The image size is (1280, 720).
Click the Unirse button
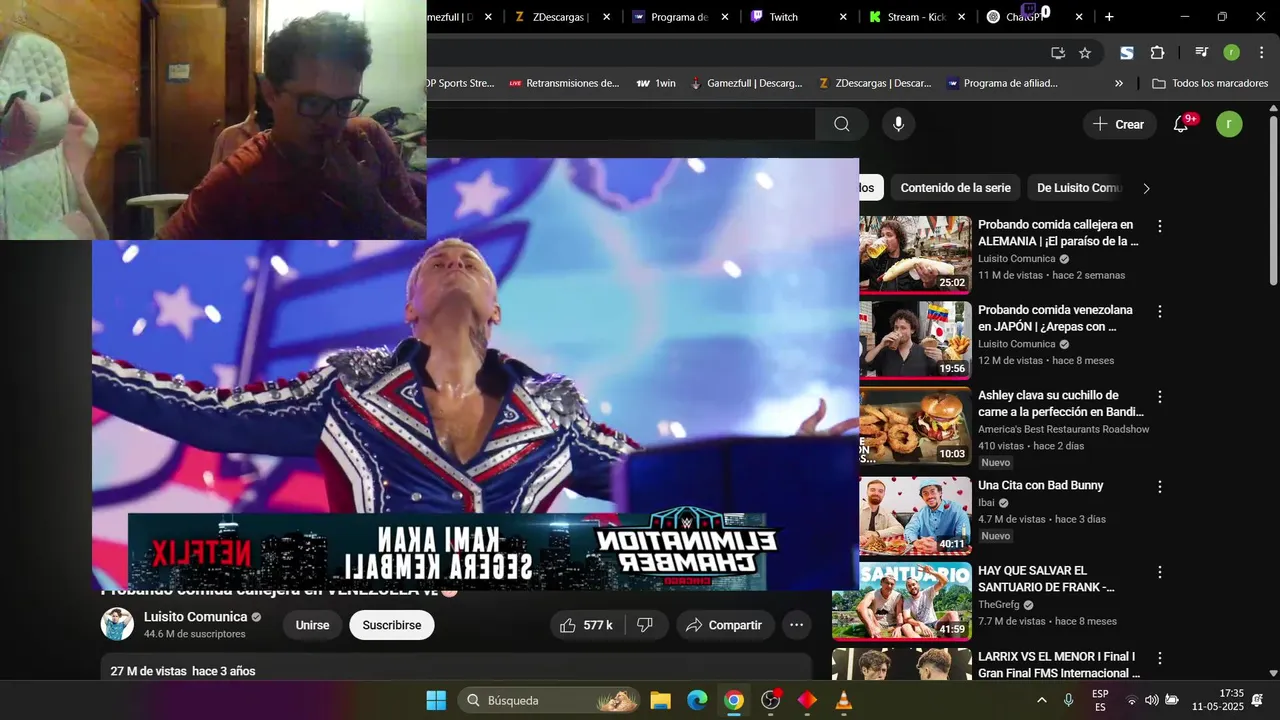coord(312,625)
